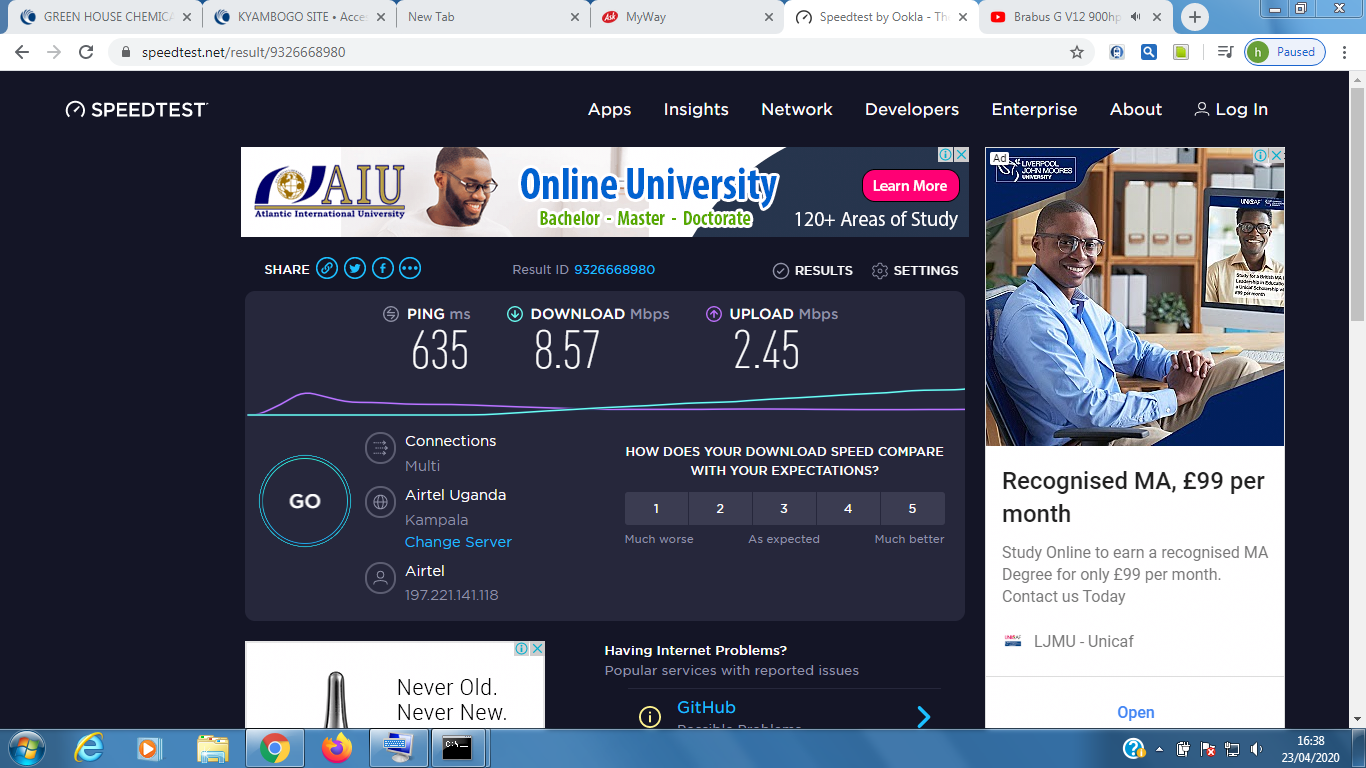This screenshot has width=1366, height=768.
Task: Open more share options icon
Action: (x=410, y=269)
